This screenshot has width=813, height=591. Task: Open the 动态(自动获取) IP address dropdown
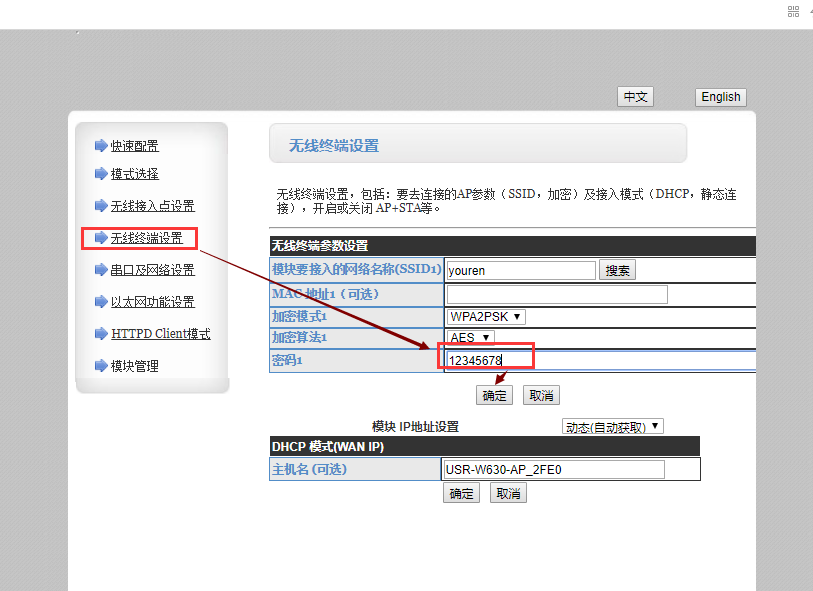[x=613, y=426]
